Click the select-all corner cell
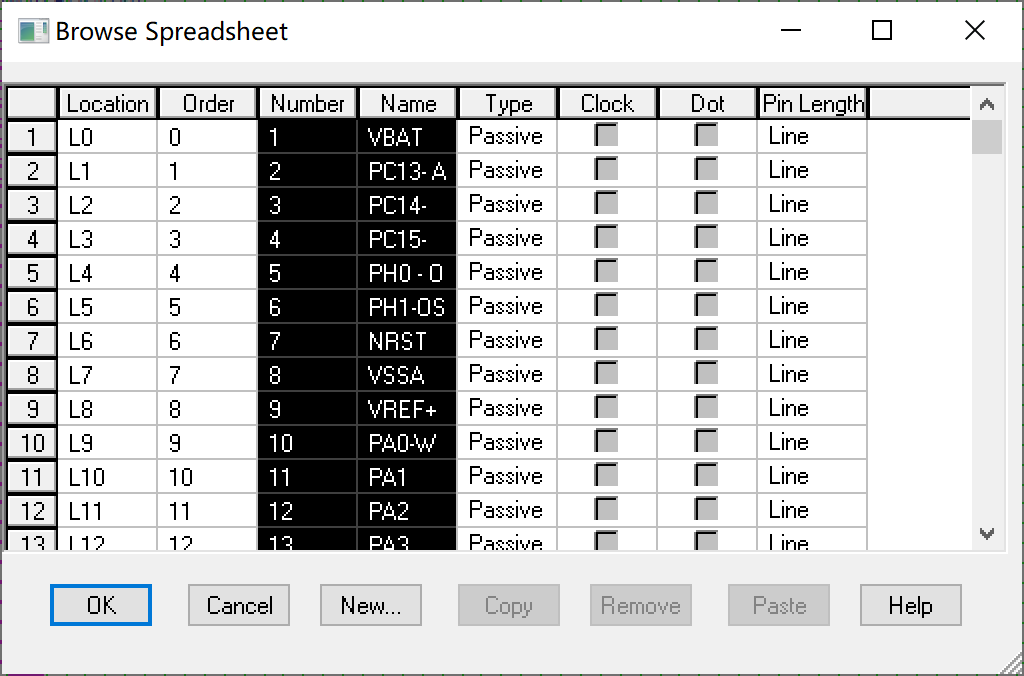 point(32,103)
